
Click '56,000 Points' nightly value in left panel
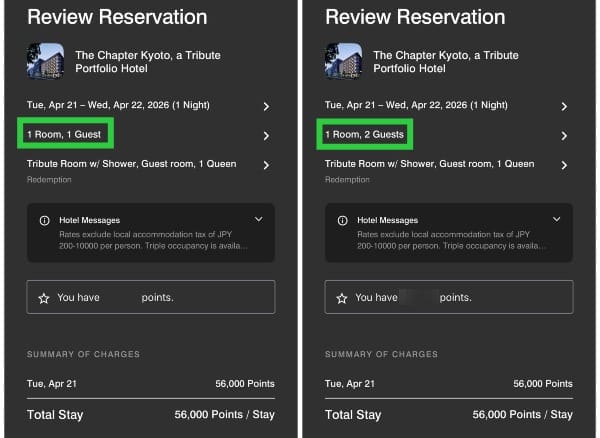coord(245,384)
